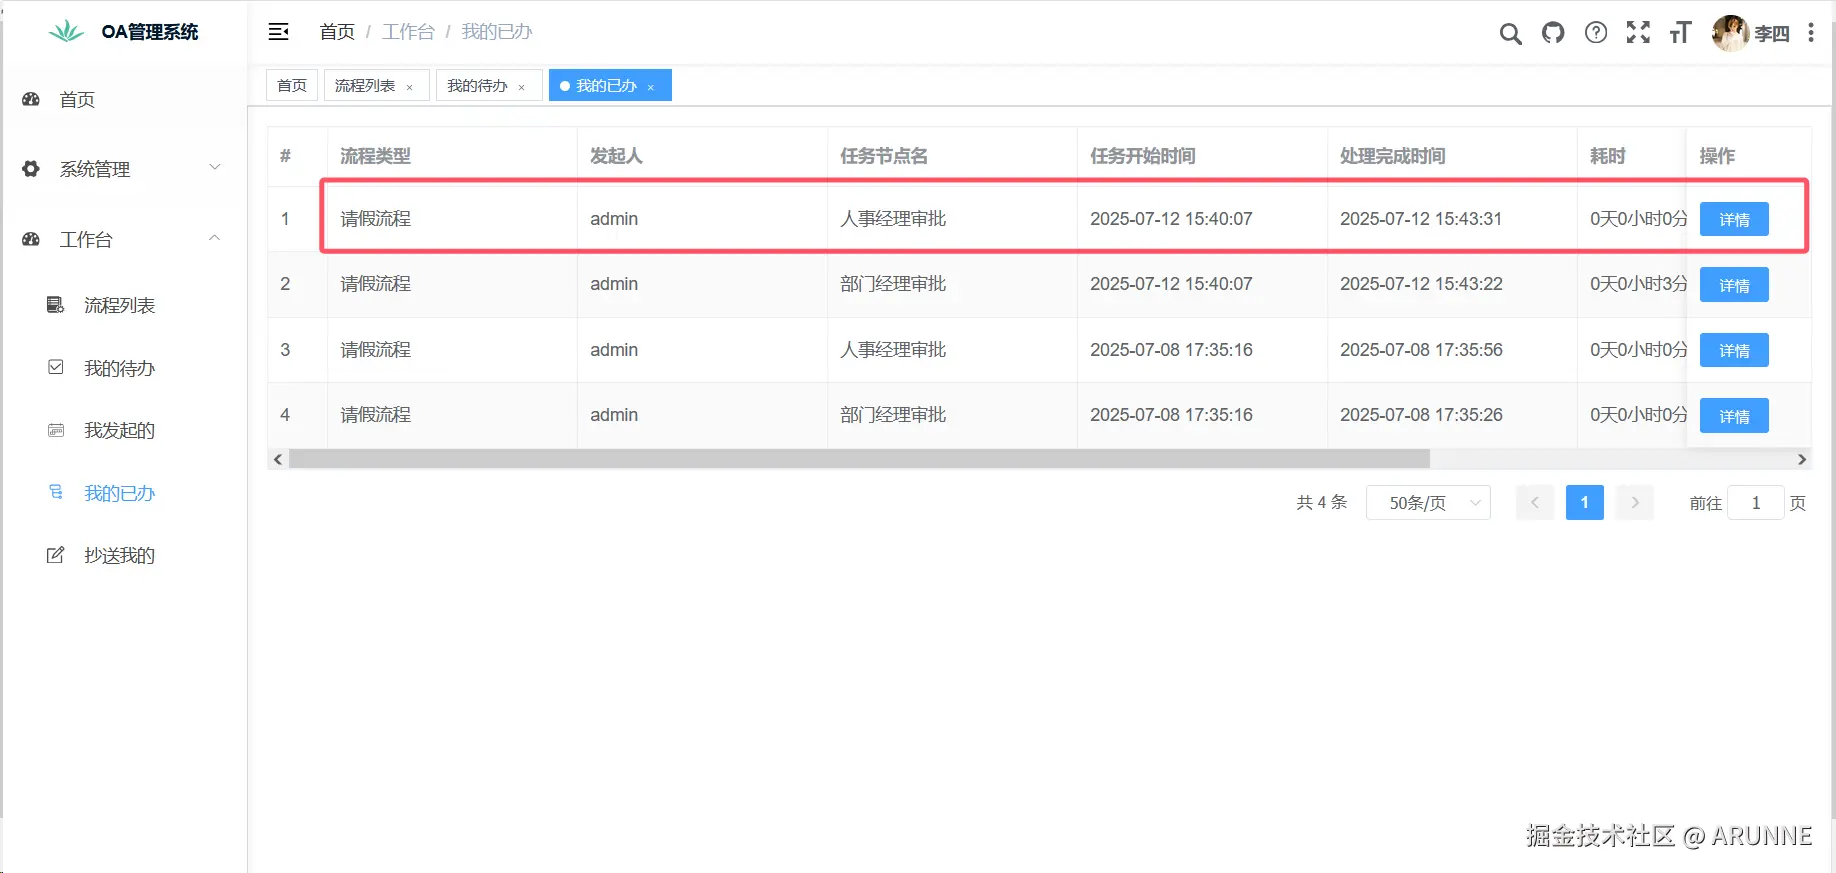Image resolution: width=1836 pixels, height=873 pixels.
Task: Click completion time 2025-07-08 17:35:56
Action: point(1421,350)
